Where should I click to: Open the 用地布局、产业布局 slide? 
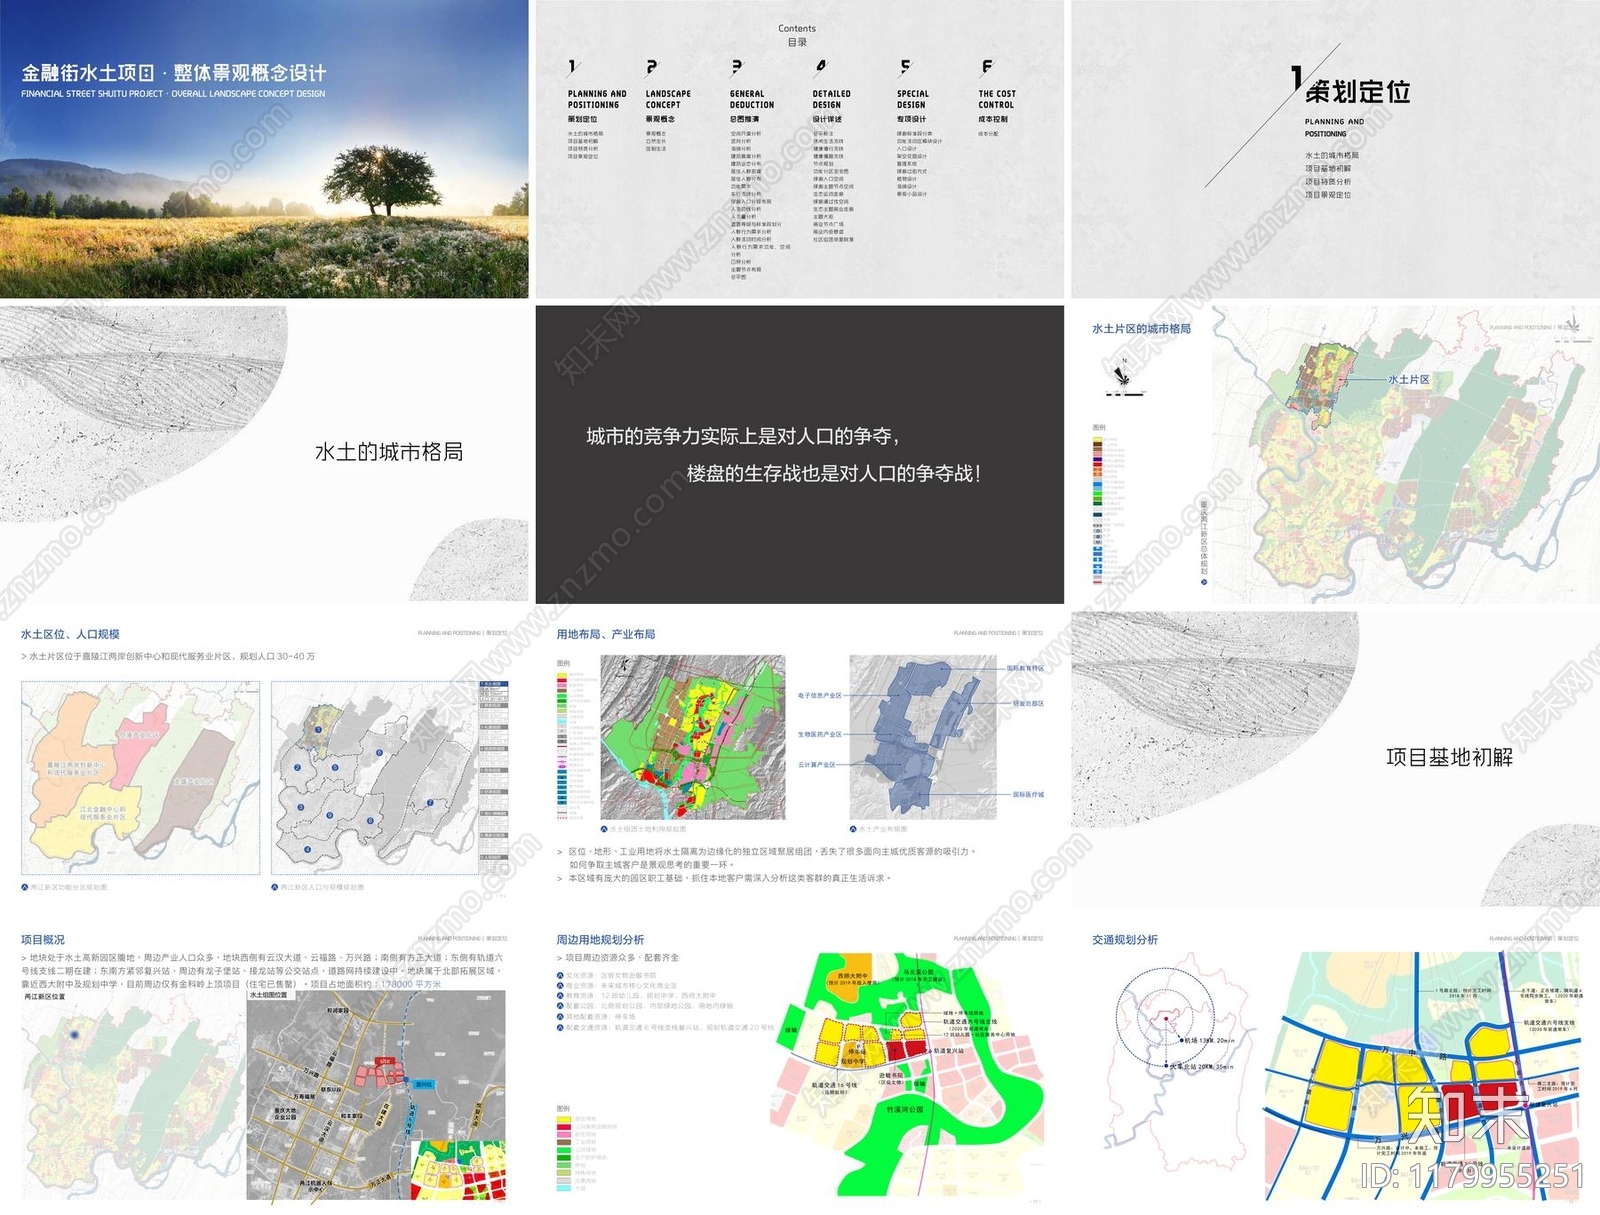point(799,760)
